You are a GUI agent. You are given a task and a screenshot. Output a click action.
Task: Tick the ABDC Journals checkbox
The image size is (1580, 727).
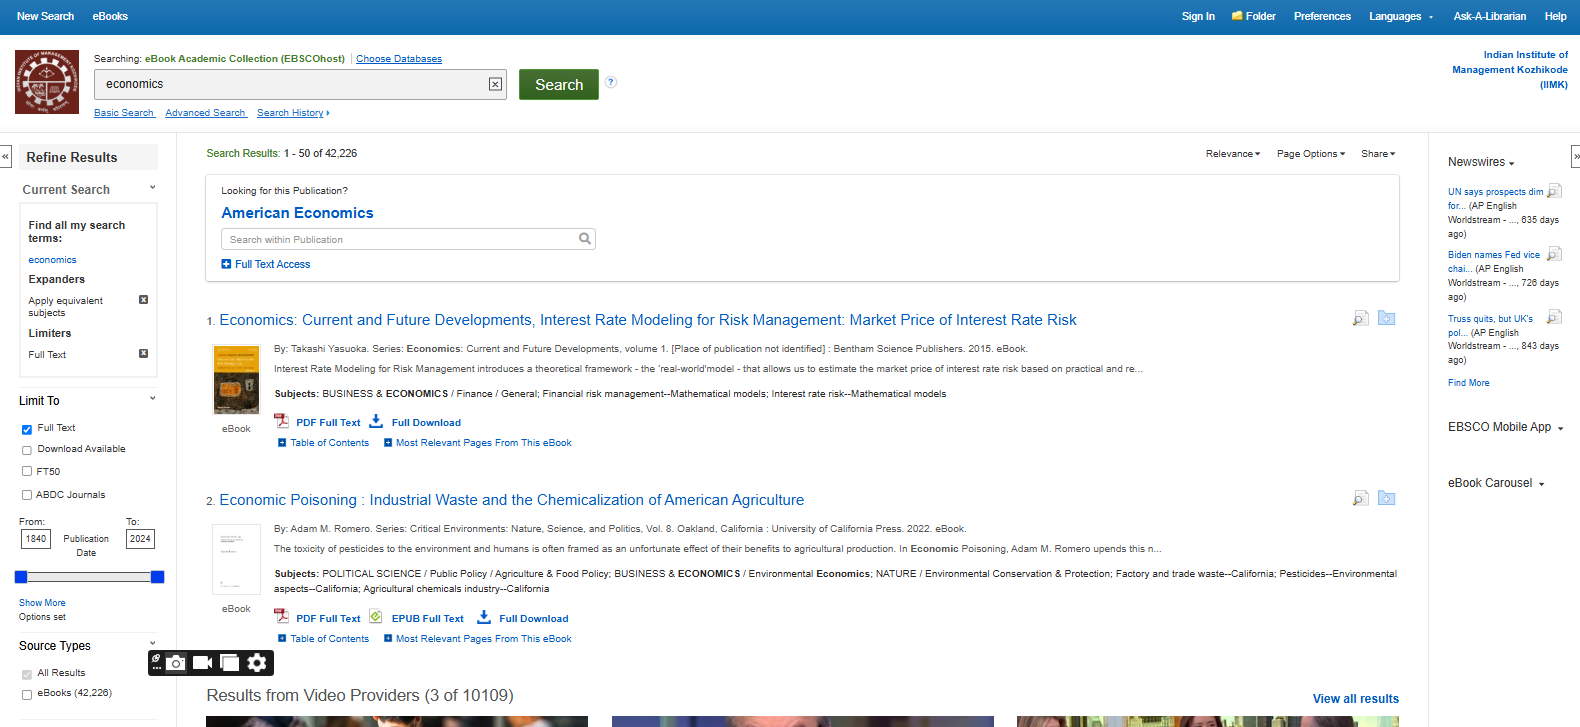(x=27, y=495)
